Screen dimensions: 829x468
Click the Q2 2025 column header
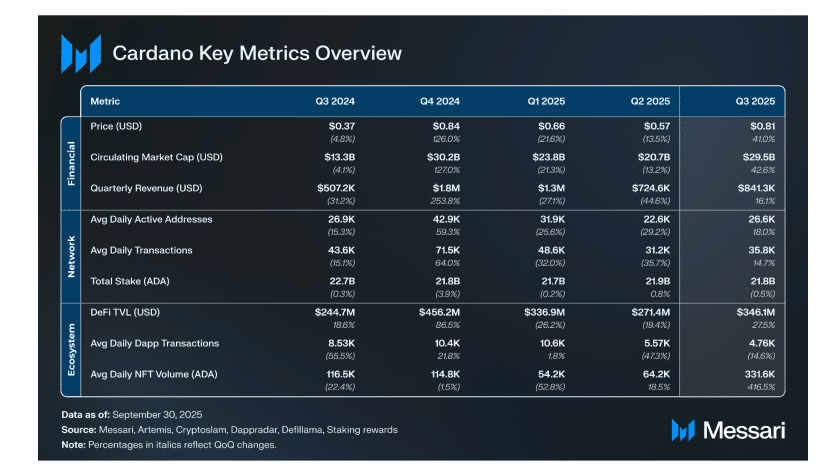tap(649, 101)
